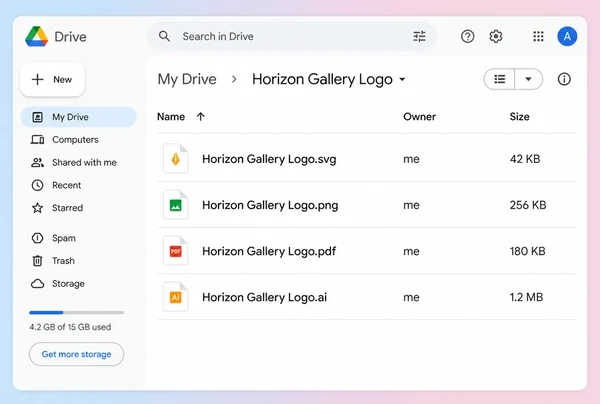Click the Owner column header
Viewport: 600px width, 404px height.
click(x=419, y=117)
